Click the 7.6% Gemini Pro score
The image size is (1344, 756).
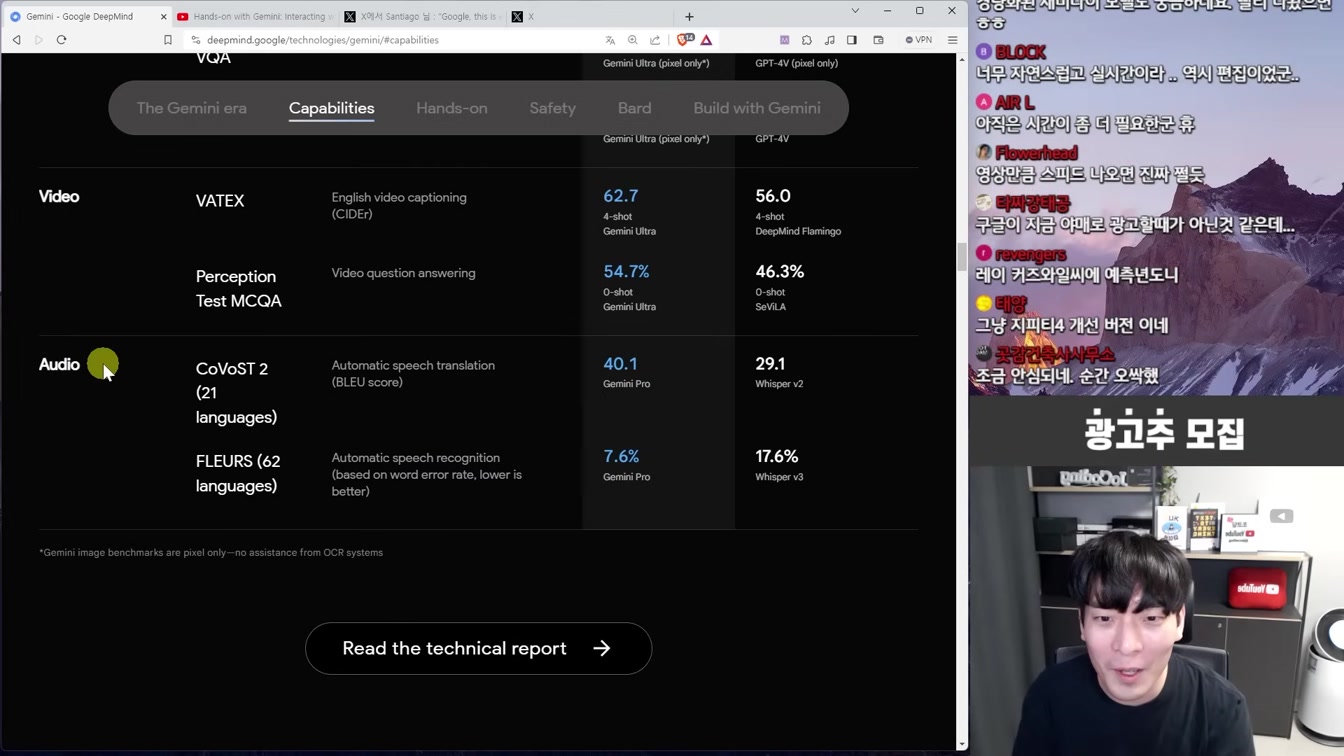[x=621, y=456]
